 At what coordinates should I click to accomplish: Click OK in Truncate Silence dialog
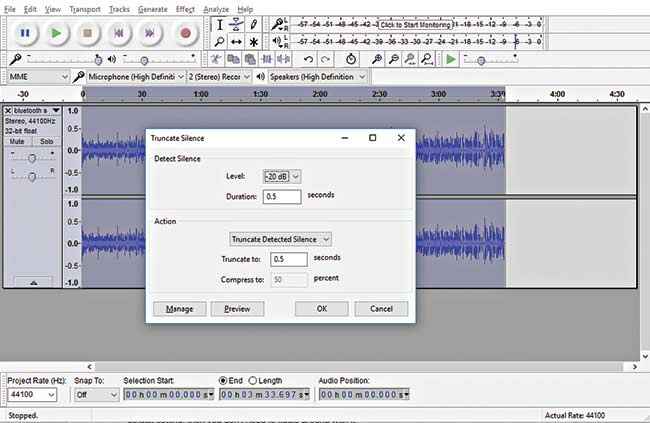point(322,309)
